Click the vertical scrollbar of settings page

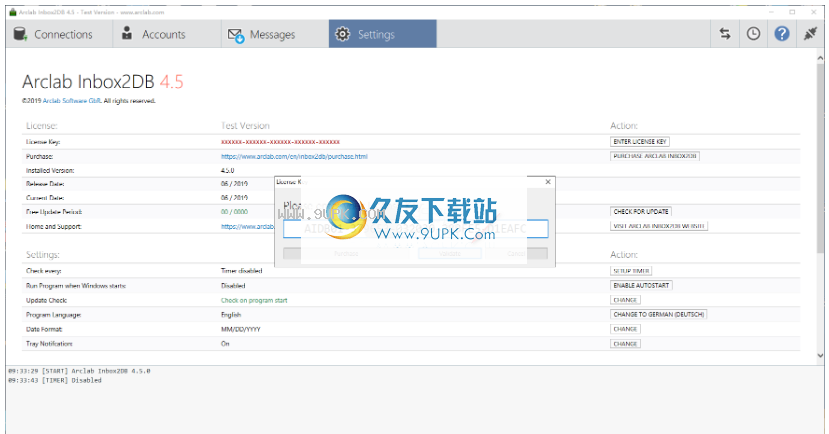coord(820,159)
